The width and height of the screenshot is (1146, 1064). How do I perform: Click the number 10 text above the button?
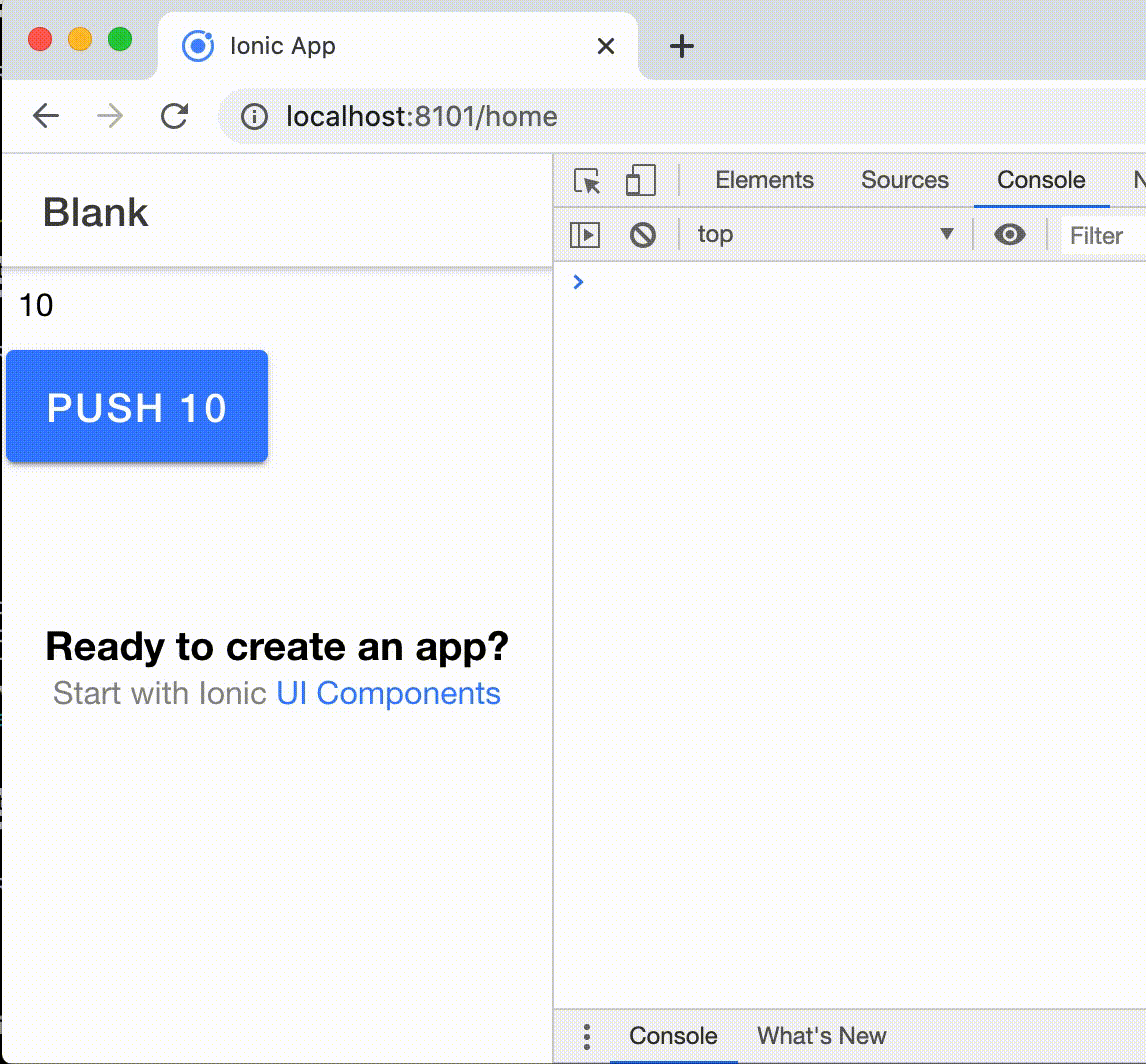(x=36, y=305)
